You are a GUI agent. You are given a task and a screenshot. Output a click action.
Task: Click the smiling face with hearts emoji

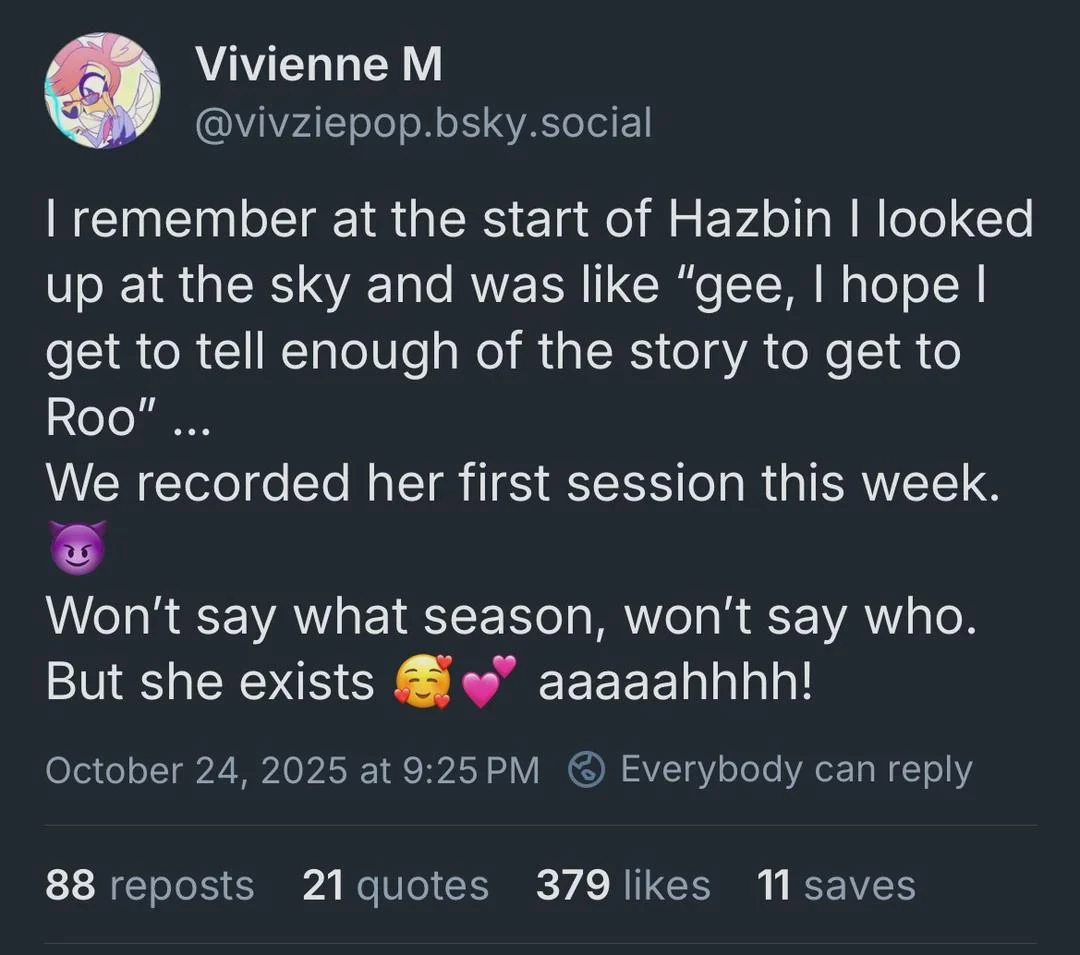[x=422, y=681]
